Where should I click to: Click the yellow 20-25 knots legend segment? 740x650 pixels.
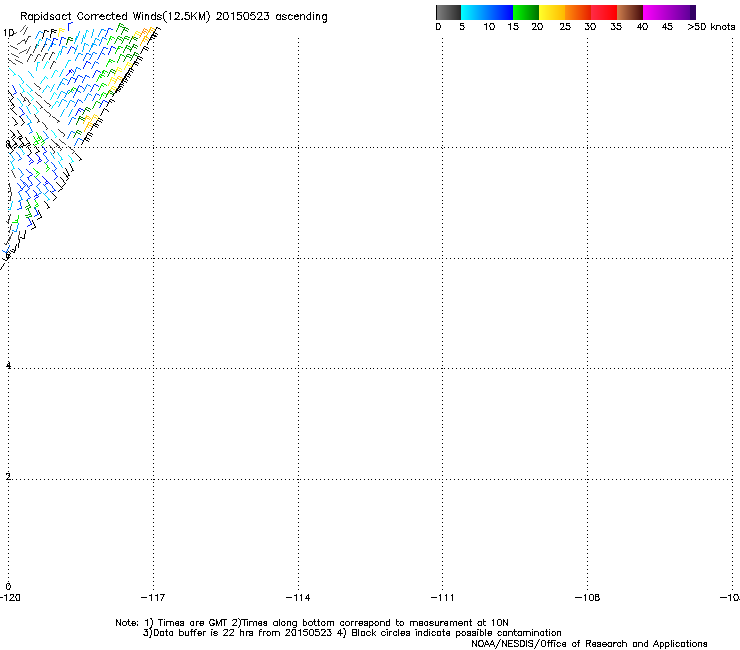pos(552,12)
